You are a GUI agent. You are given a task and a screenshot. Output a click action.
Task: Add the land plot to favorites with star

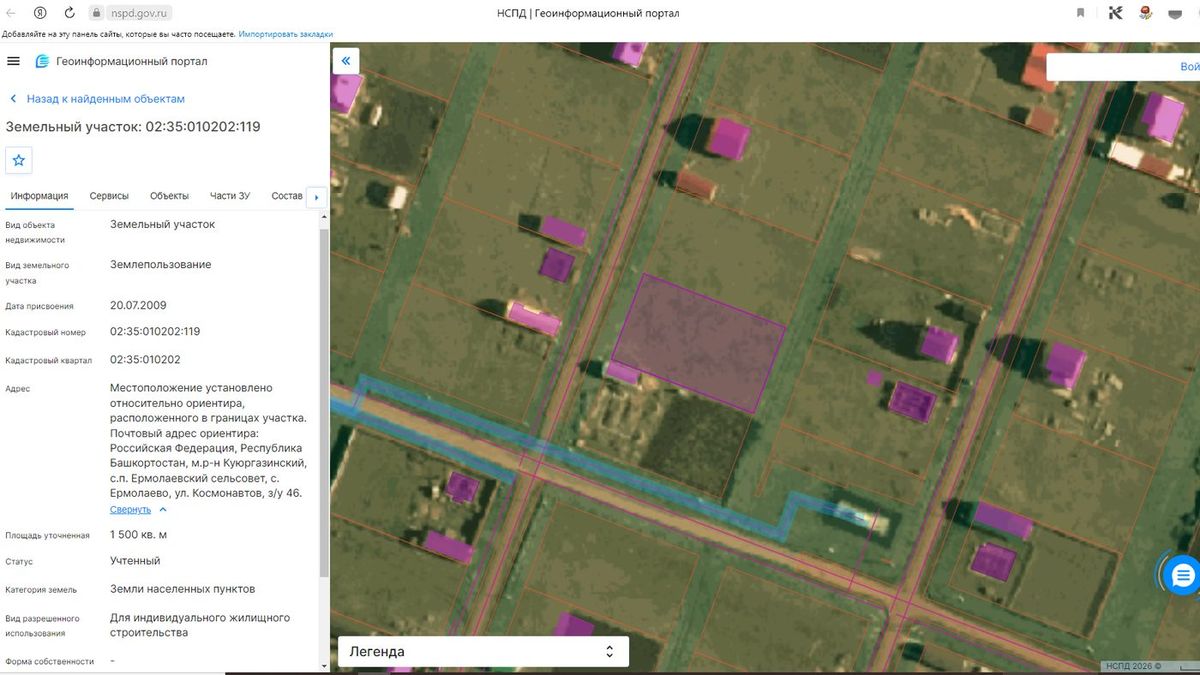point(19,160)
